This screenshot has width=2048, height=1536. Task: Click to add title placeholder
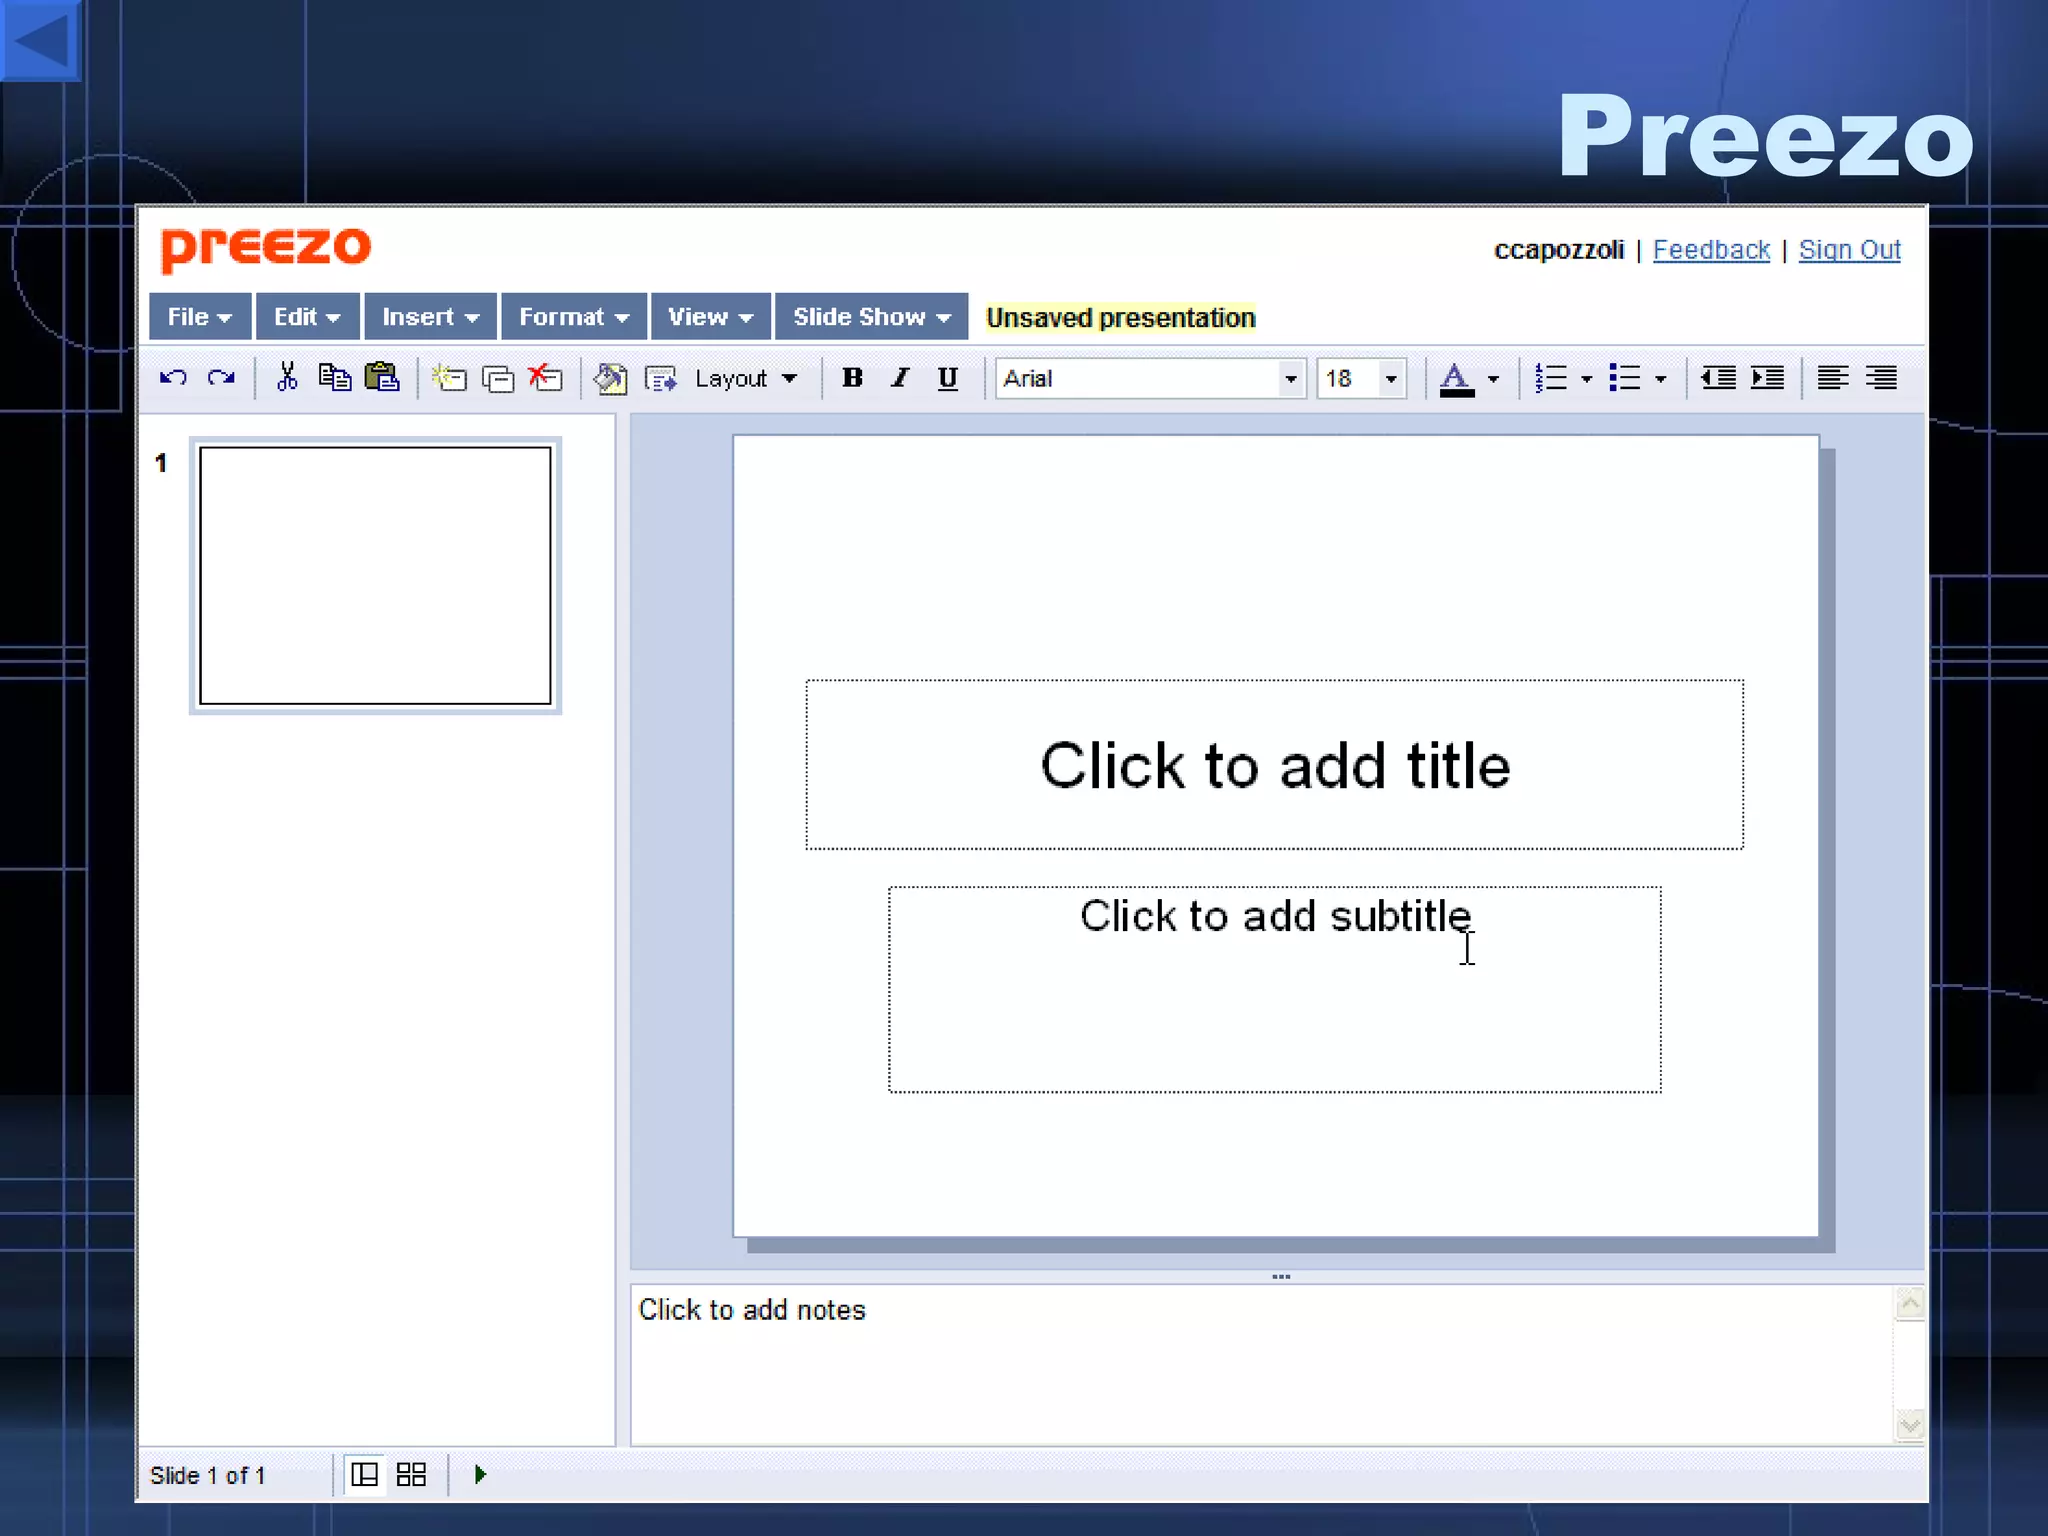(x=1274, y=765)
